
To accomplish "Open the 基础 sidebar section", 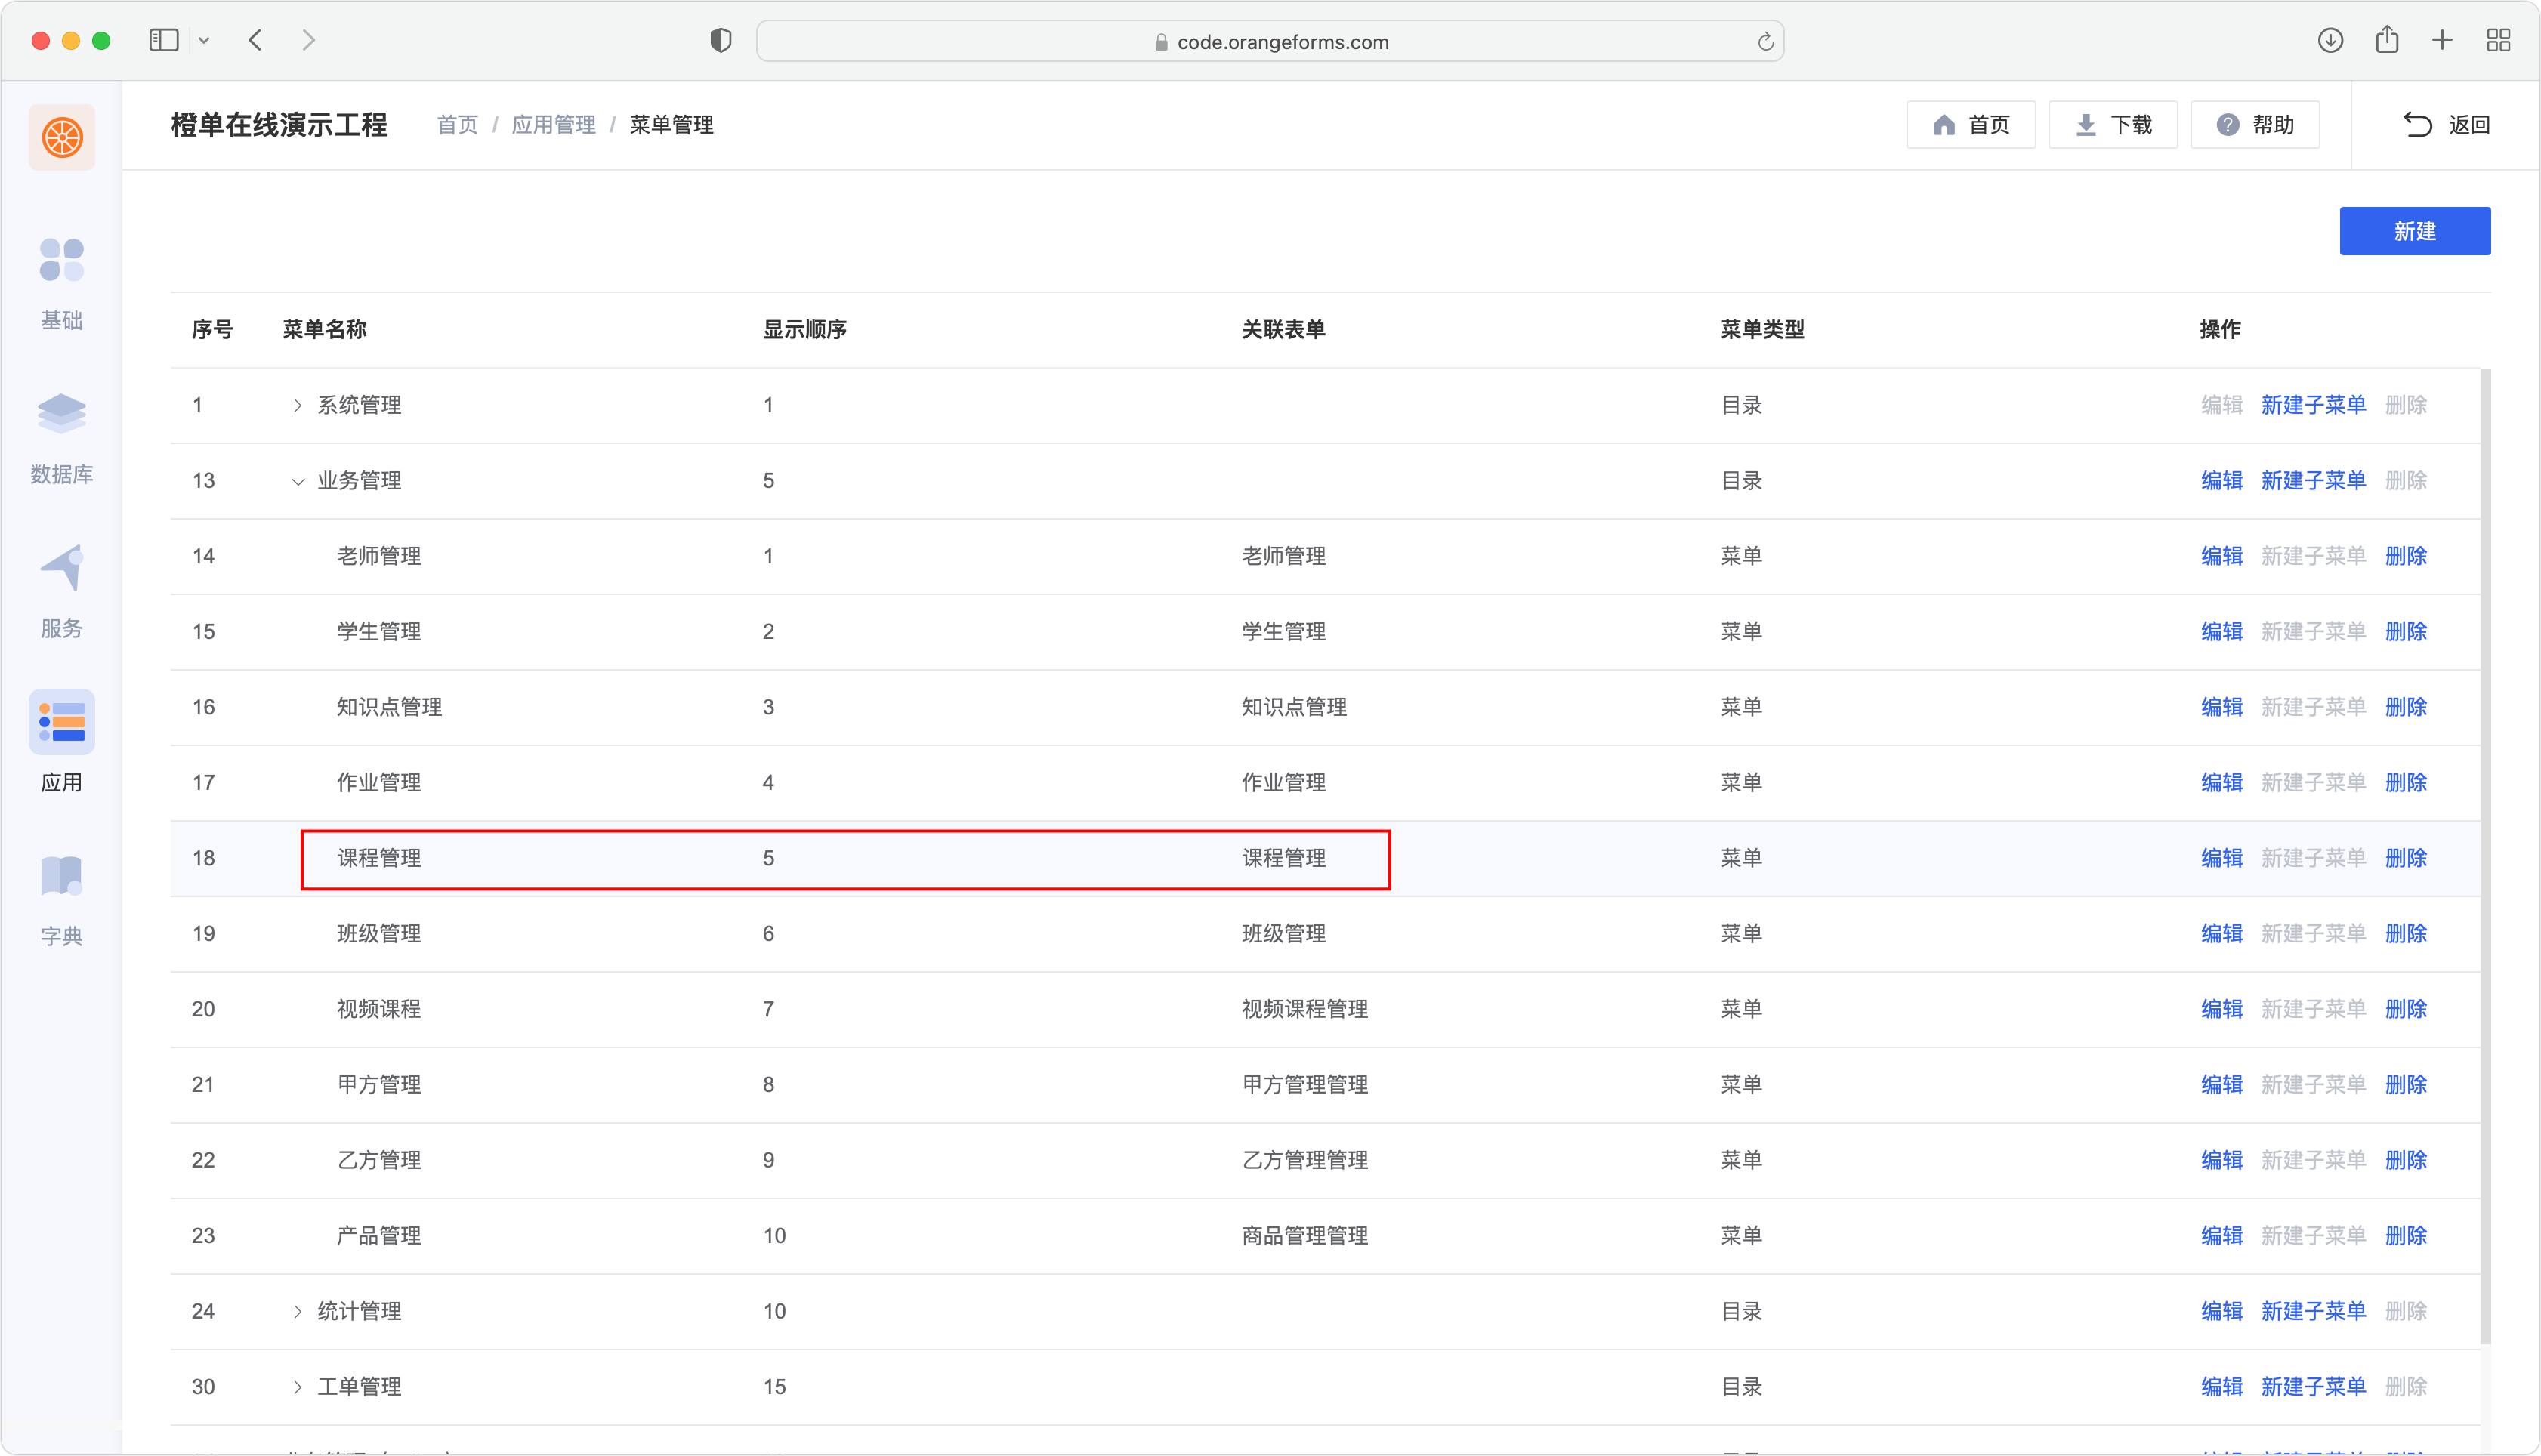I will [61, 284].
